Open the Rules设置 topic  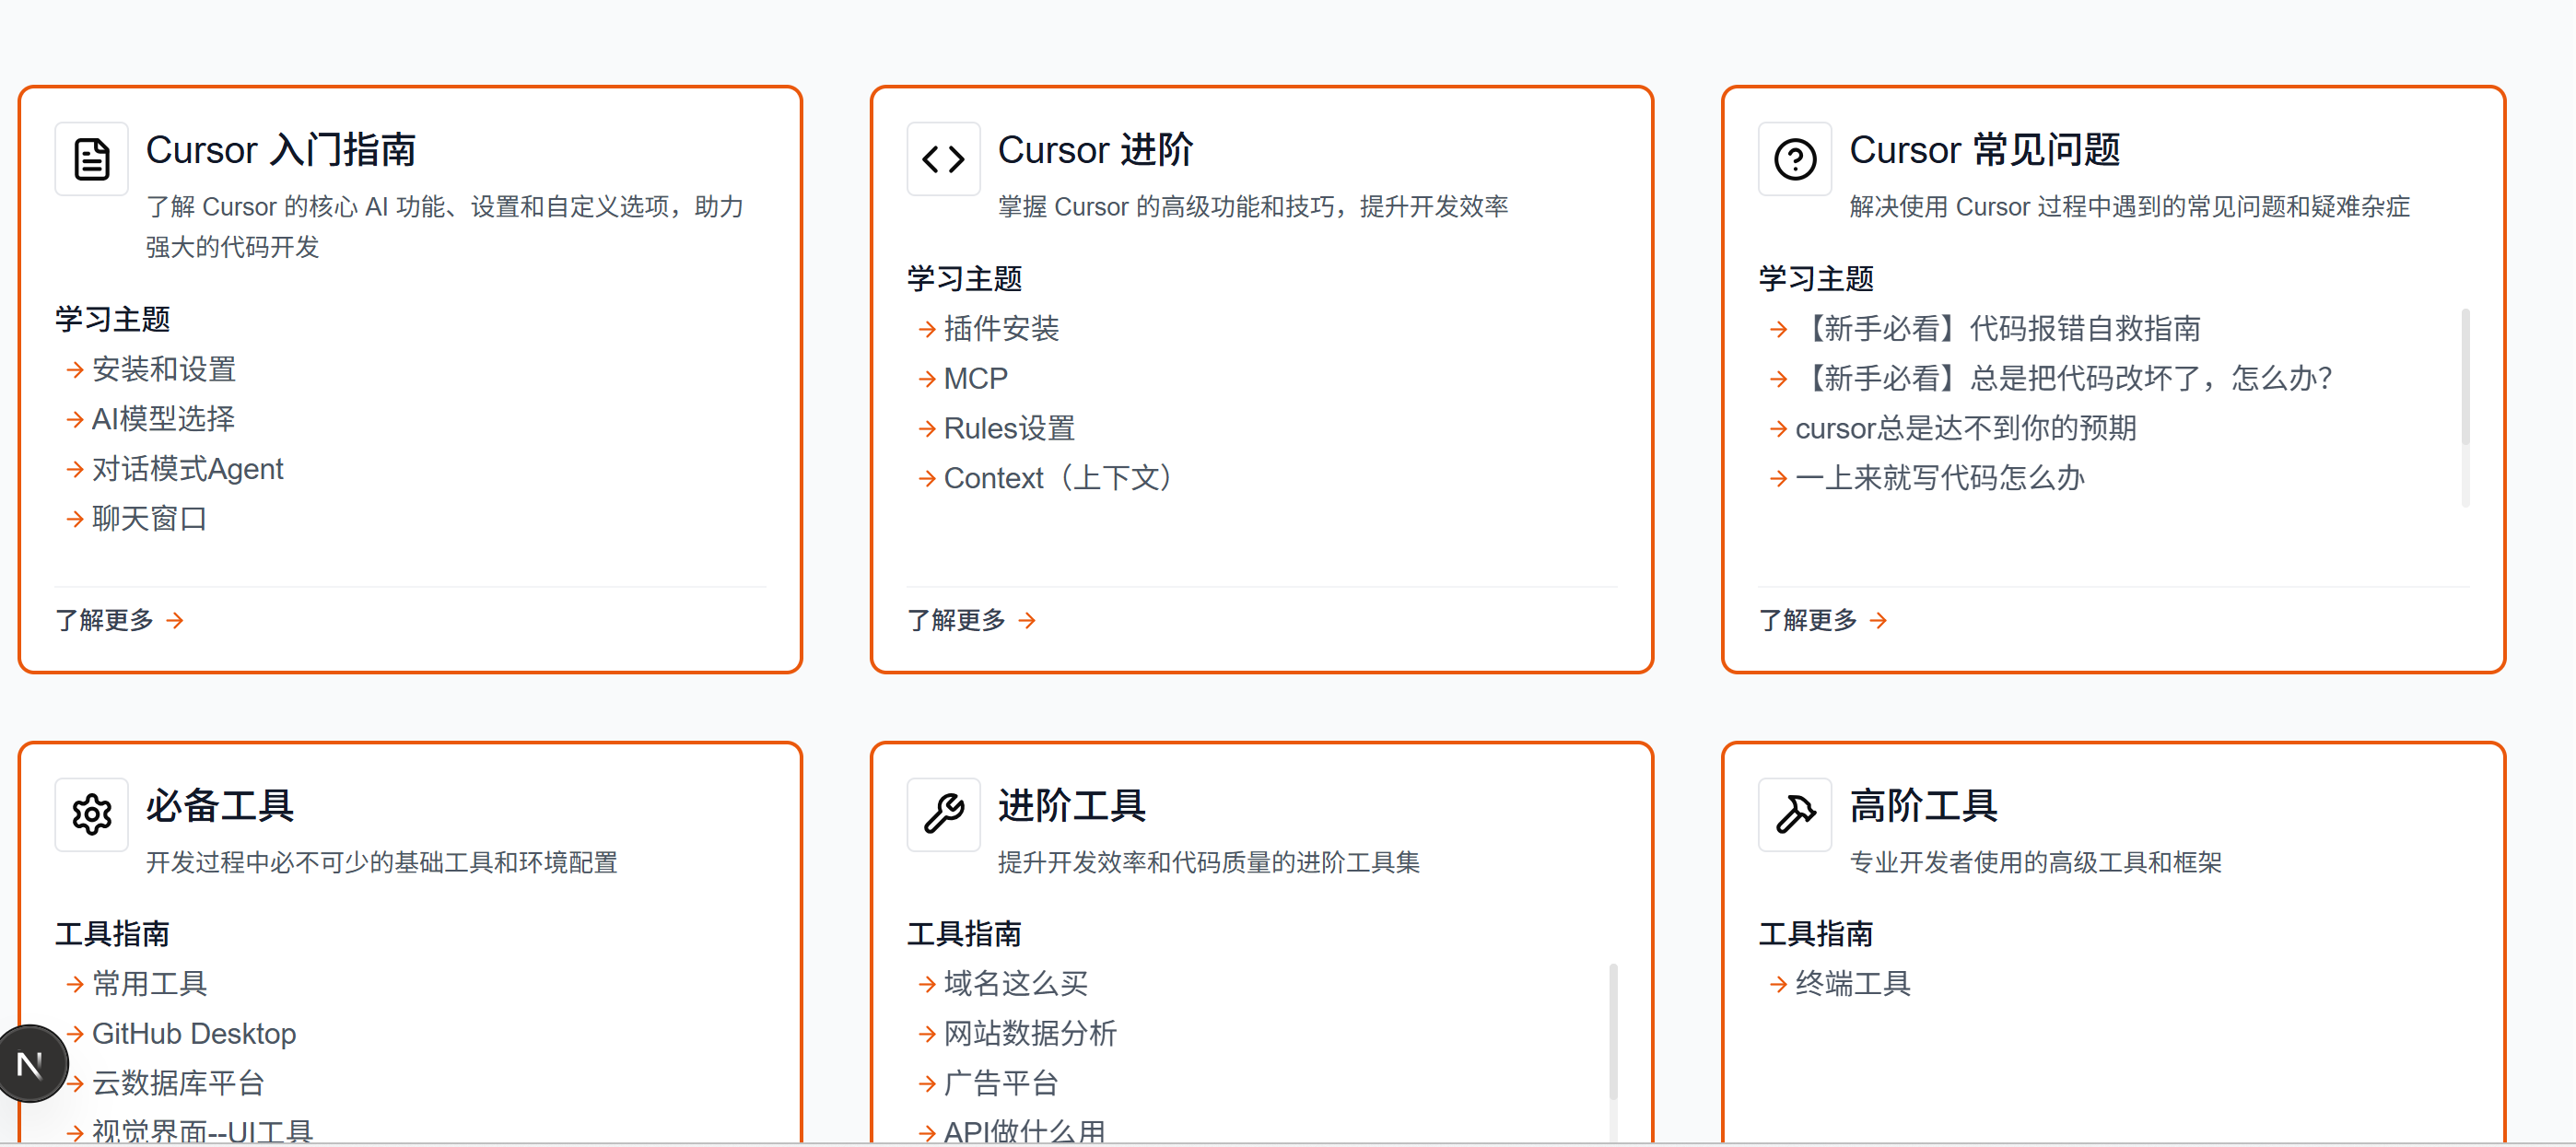click(x=1009, y=428)
